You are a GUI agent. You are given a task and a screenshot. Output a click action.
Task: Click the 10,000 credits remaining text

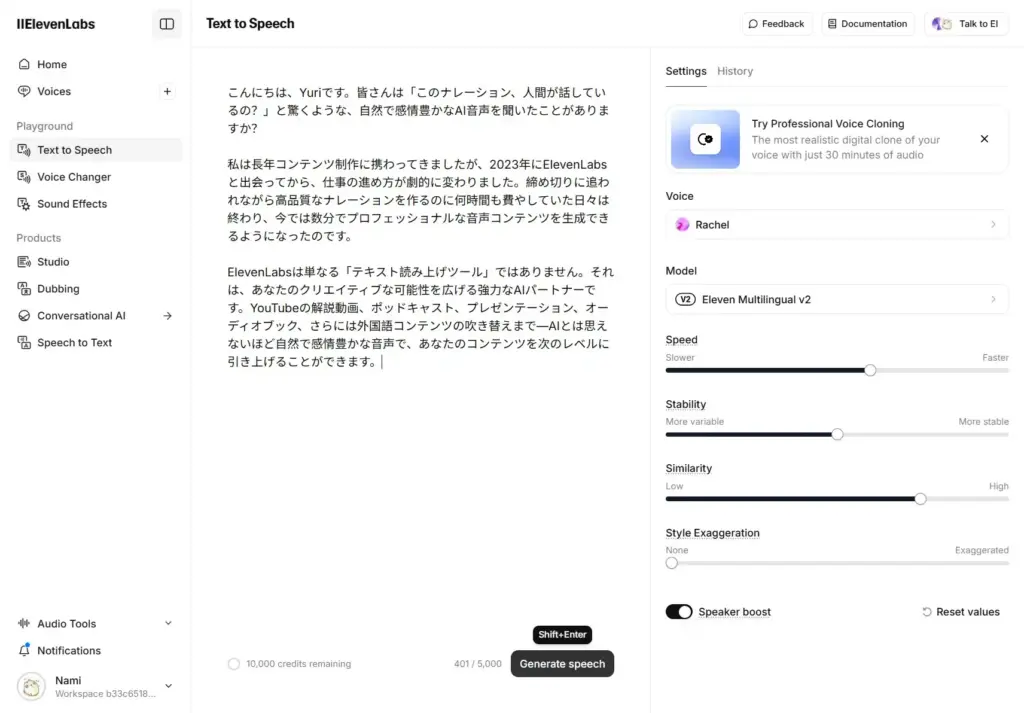coord(298,664)
